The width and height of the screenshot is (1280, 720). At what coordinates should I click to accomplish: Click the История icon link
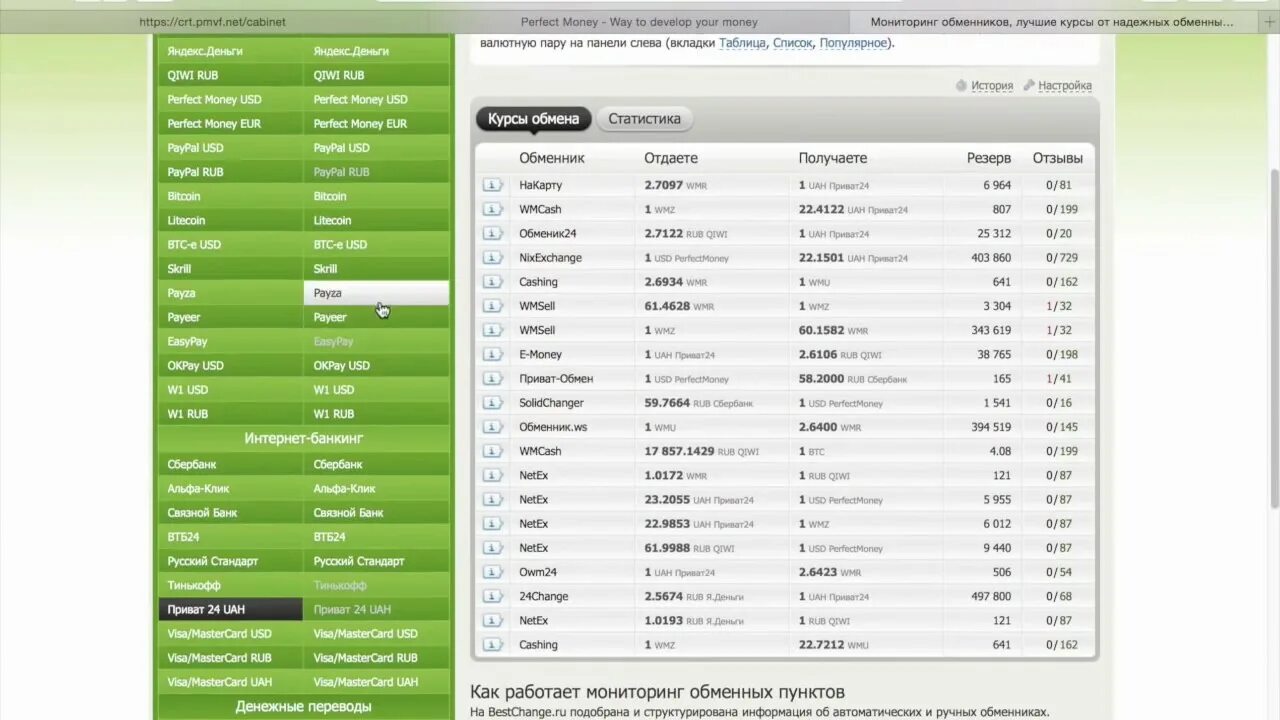(x=984, y=86)
